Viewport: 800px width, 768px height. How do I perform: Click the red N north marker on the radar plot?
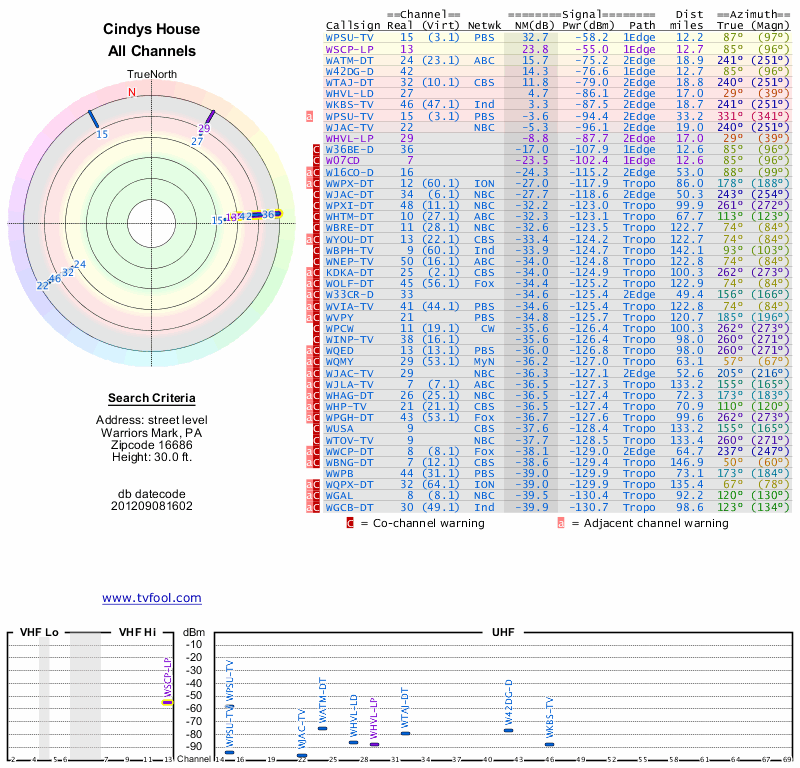point(131,93)
